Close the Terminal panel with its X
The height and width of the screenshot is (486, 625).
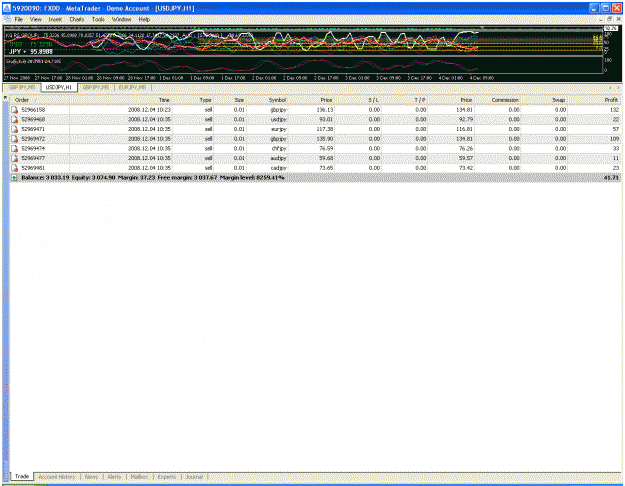click(x=5, y=97)
